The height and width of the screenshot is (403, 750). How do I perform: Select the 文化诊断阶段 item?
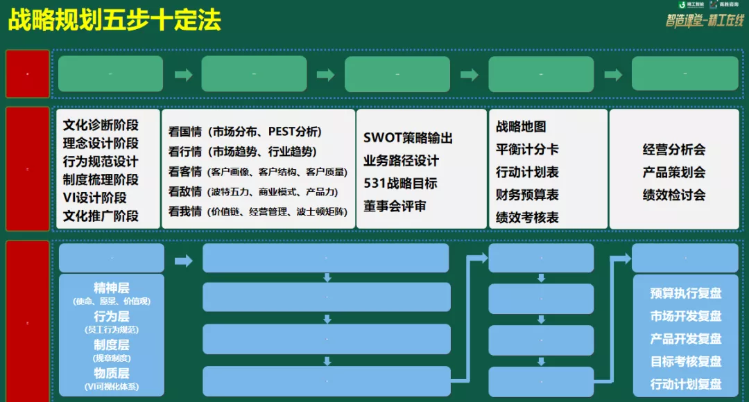click(101, 126)
